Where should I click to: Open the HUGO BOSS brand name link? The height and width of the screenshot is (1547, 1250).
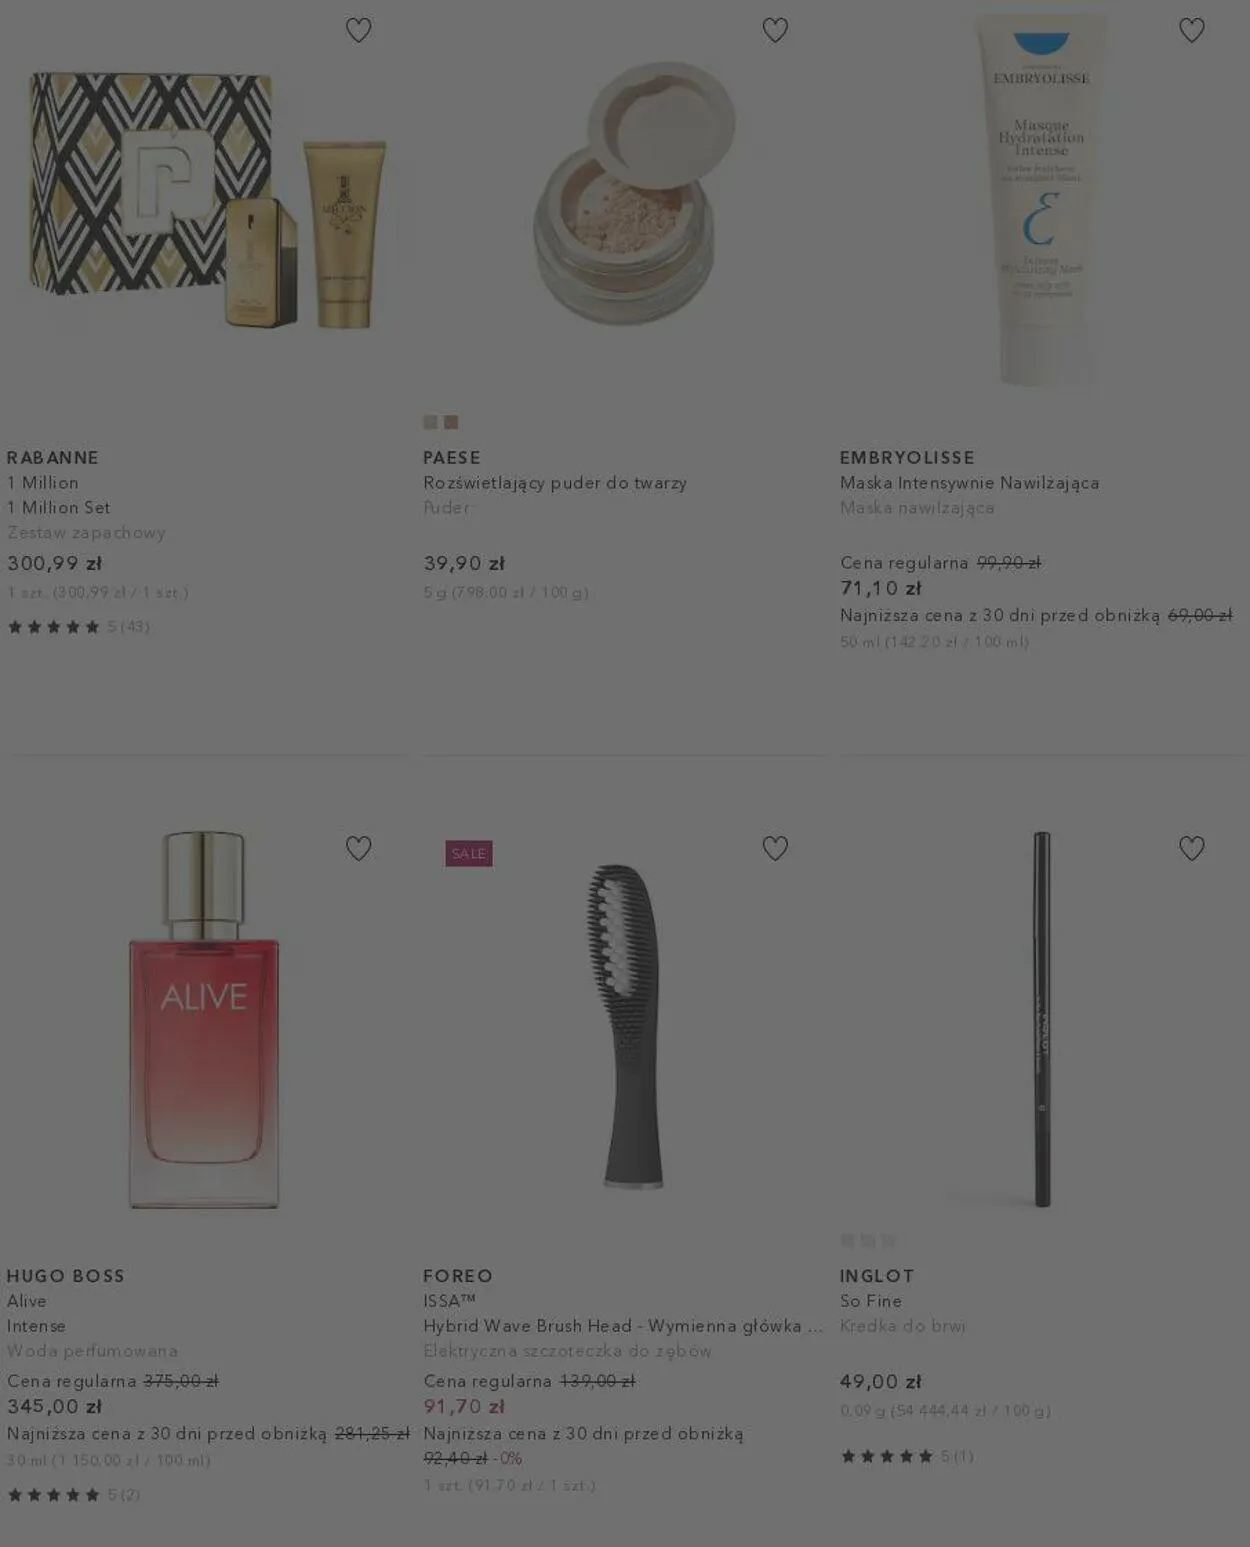tap(66, 1276)
